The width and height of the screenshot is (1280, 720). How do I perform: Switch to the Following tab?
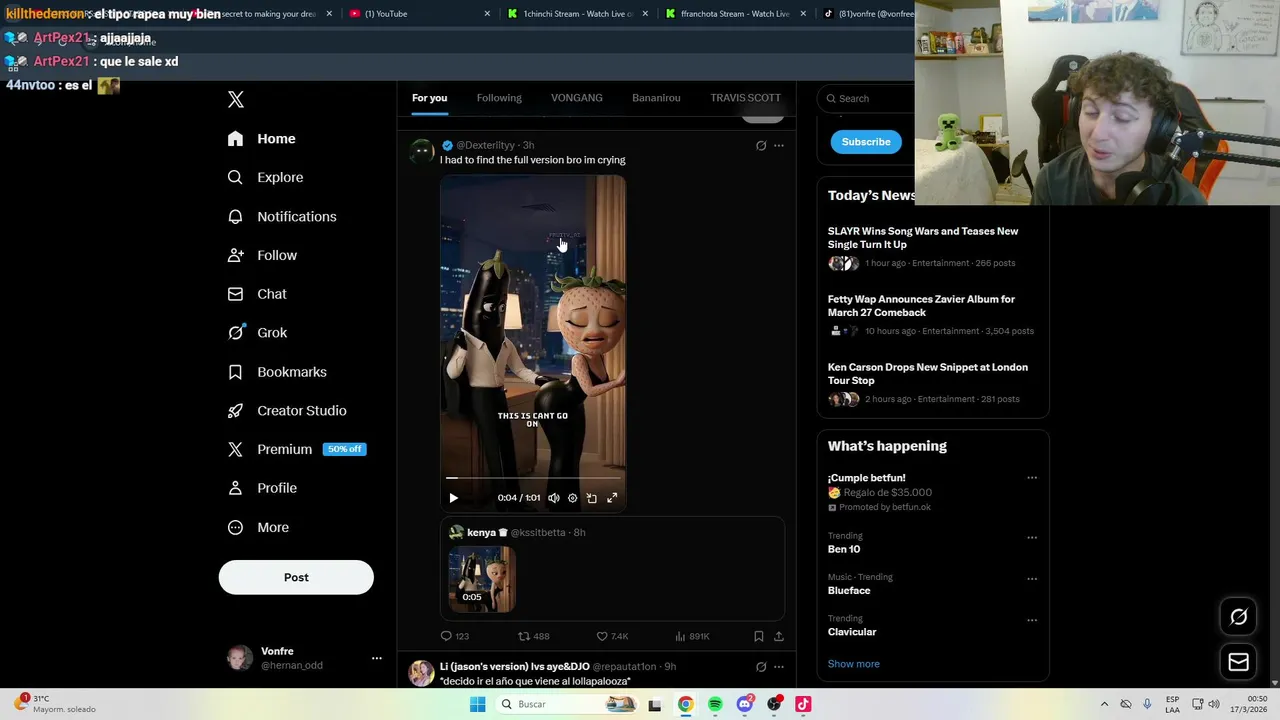(x=499, y=98)
